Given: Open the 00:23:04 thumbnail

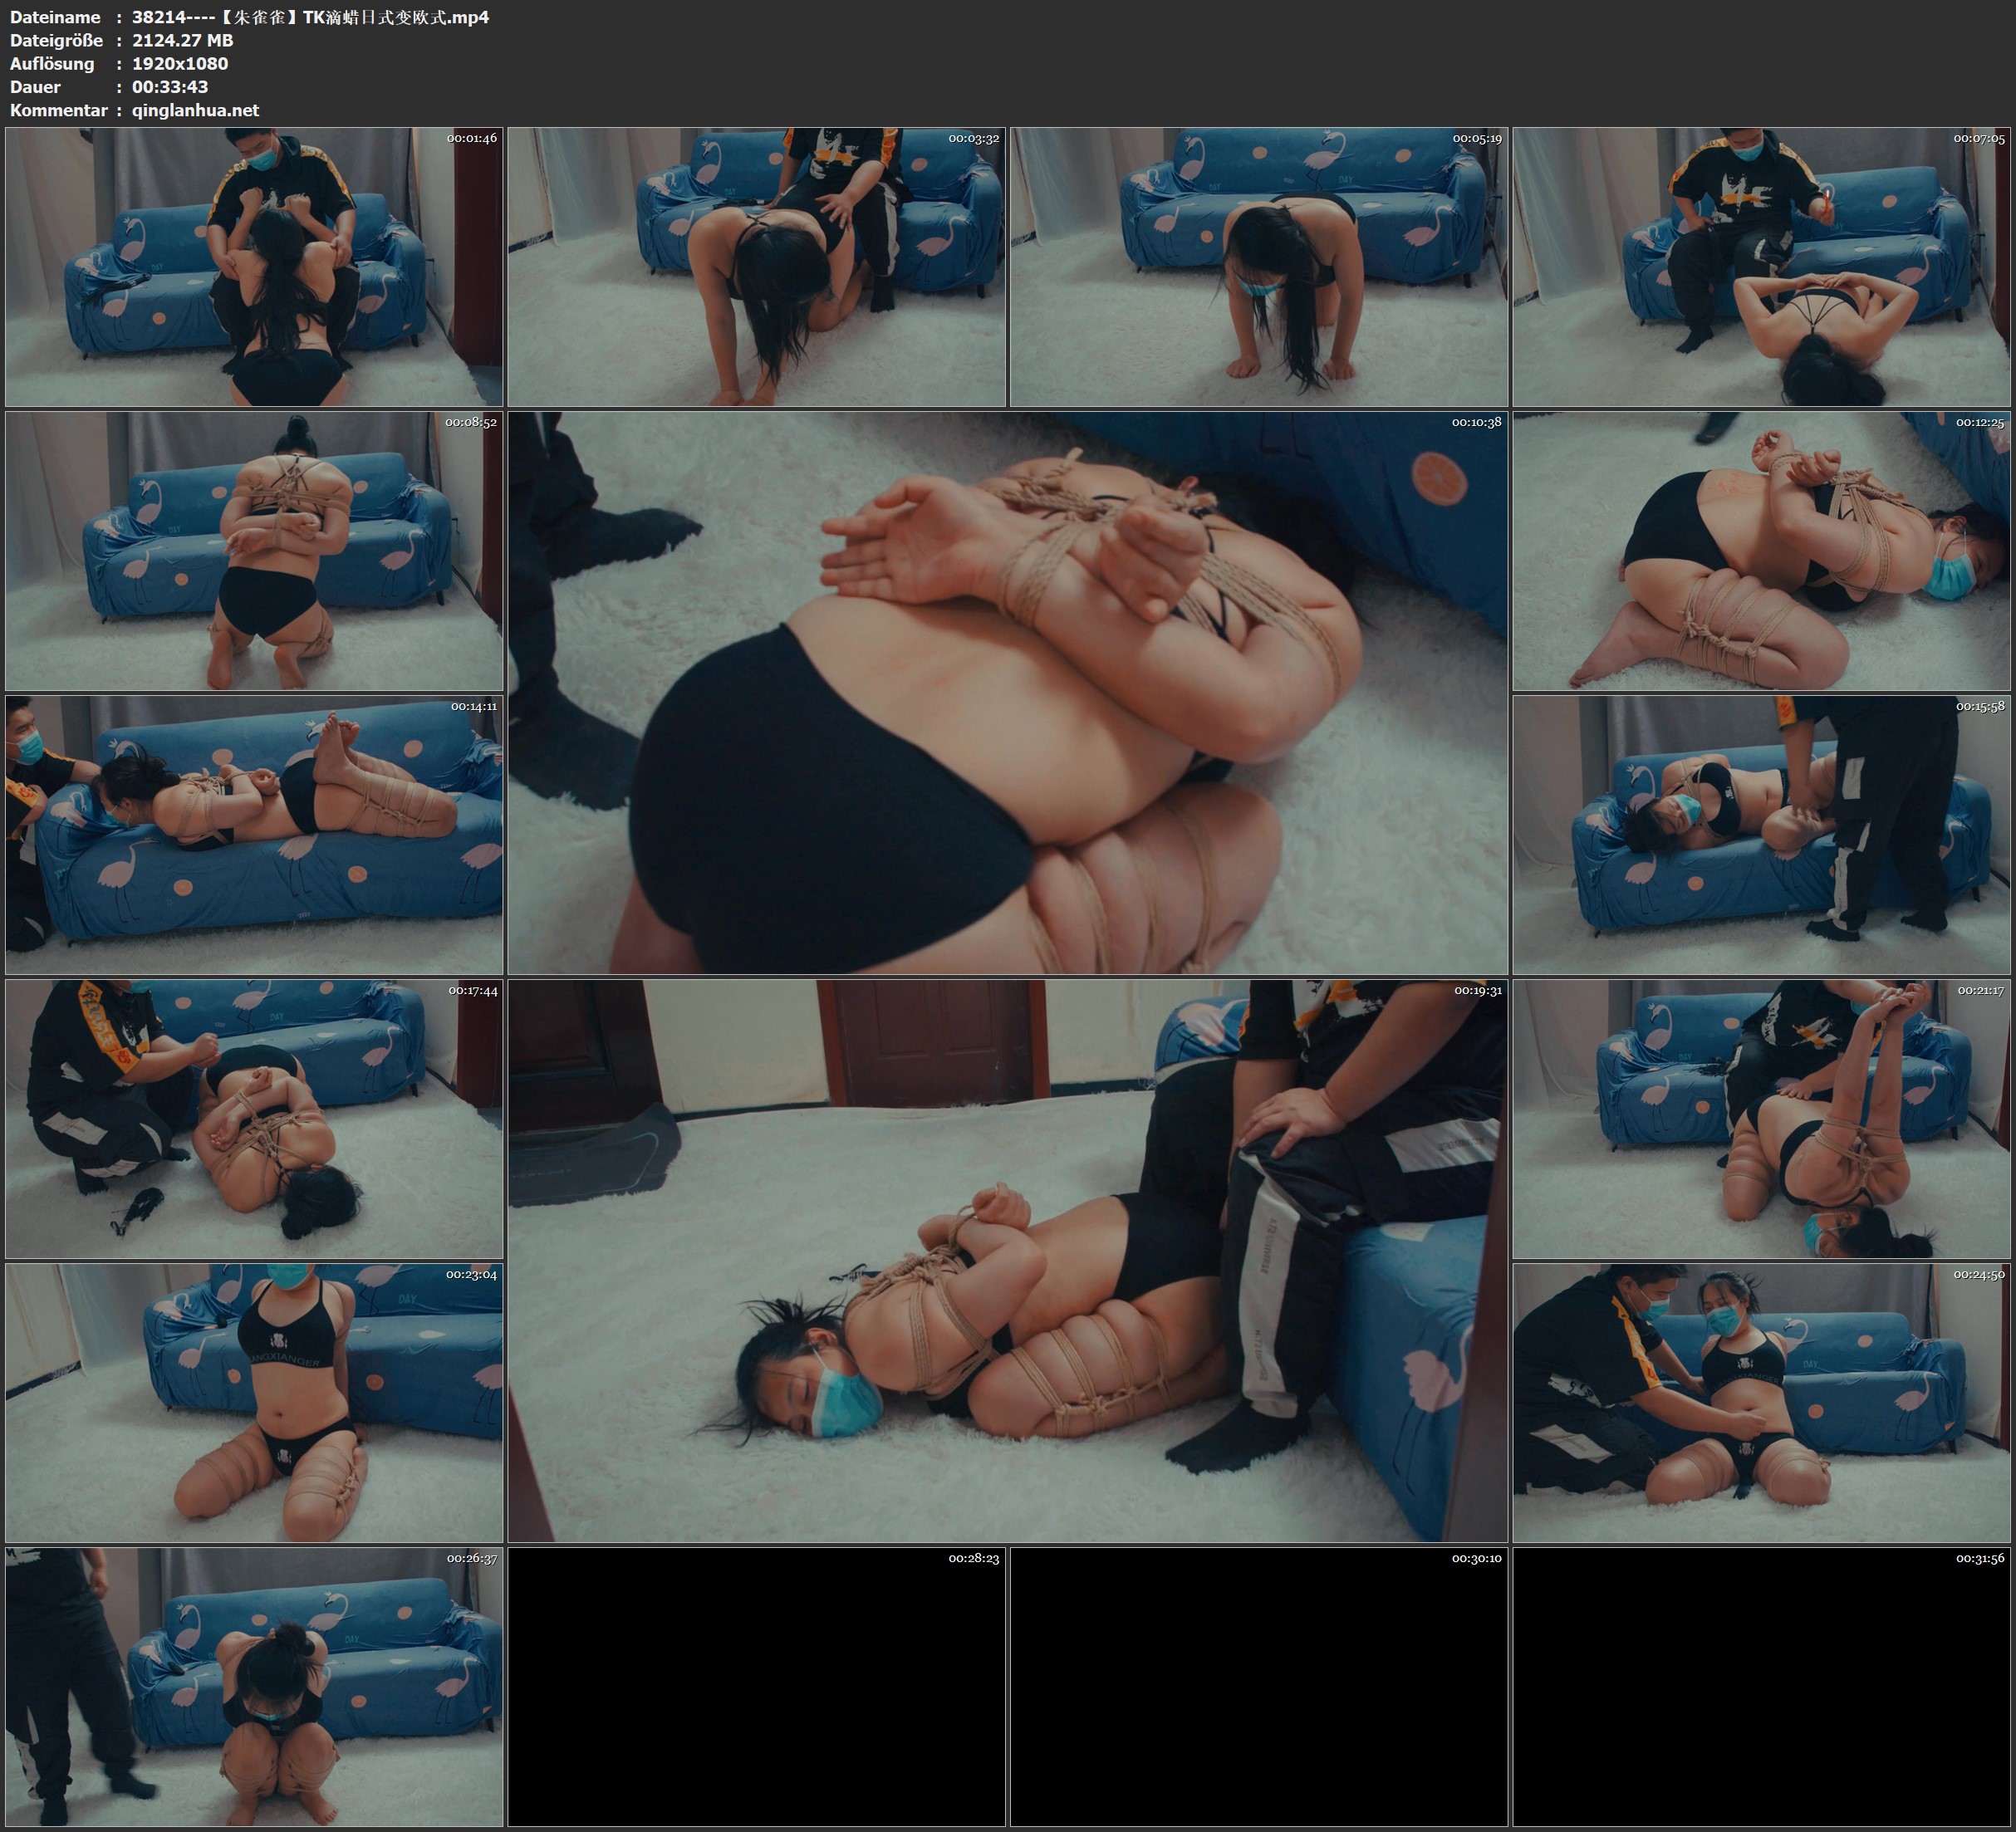Looking at the screenshot, I should pyautogui.click(x=254, y=1402).
